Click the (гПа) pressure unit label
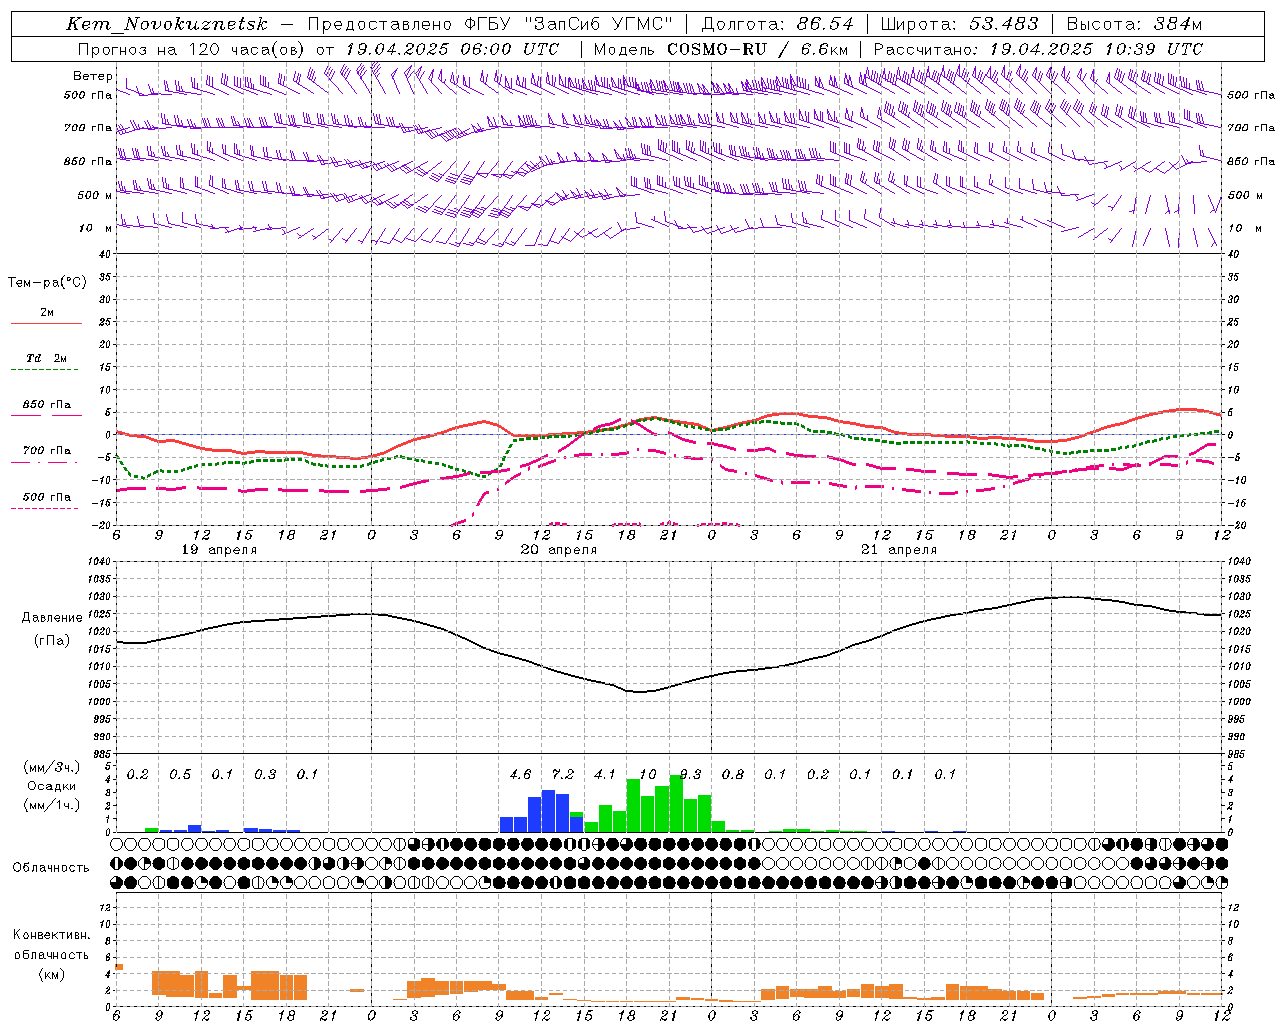Viewport: 1280px width, 1024px height. coord(52,641)
